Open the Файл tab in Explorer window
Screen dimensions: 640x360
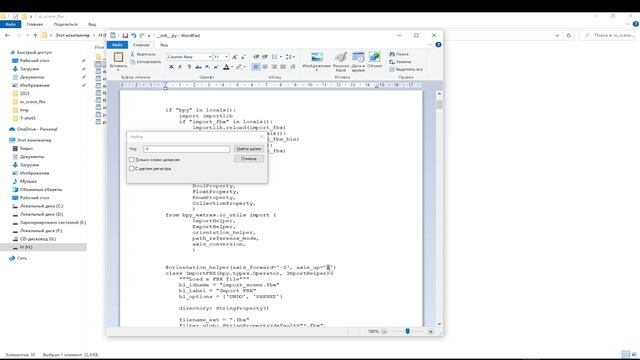click(x=11, y=24)
